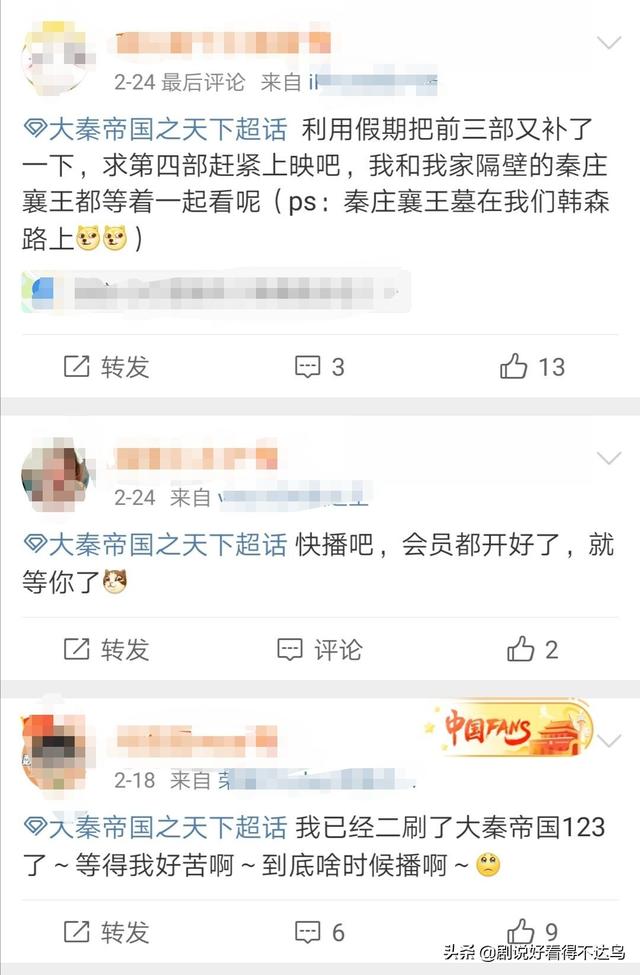Expand options chevron on second post
640x975 pixels.
(x=608, y=458)
